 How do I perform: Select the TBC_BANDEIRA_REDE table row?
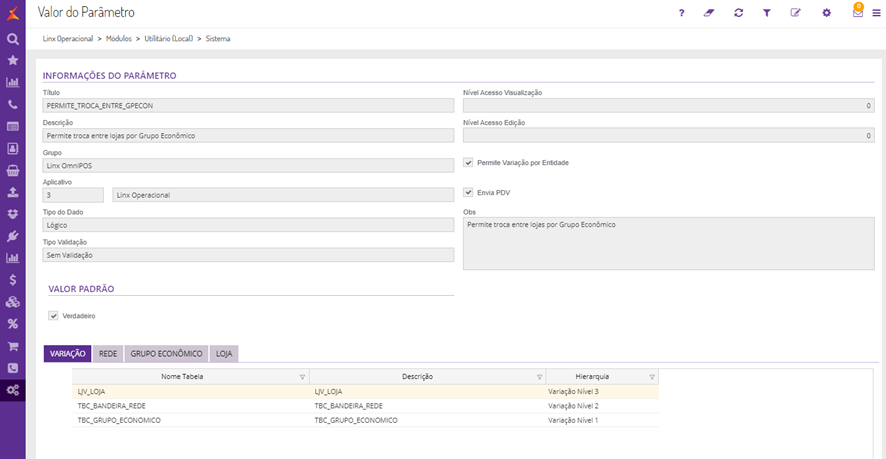coord(190,406)
